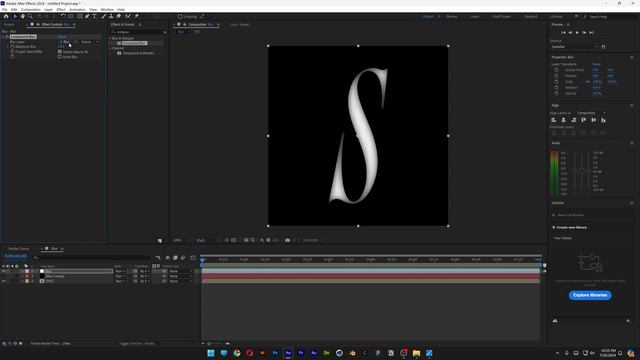Open first layer's parent None dropdown
The width and height of the screenshot is (640, 360).
[180, 271]
